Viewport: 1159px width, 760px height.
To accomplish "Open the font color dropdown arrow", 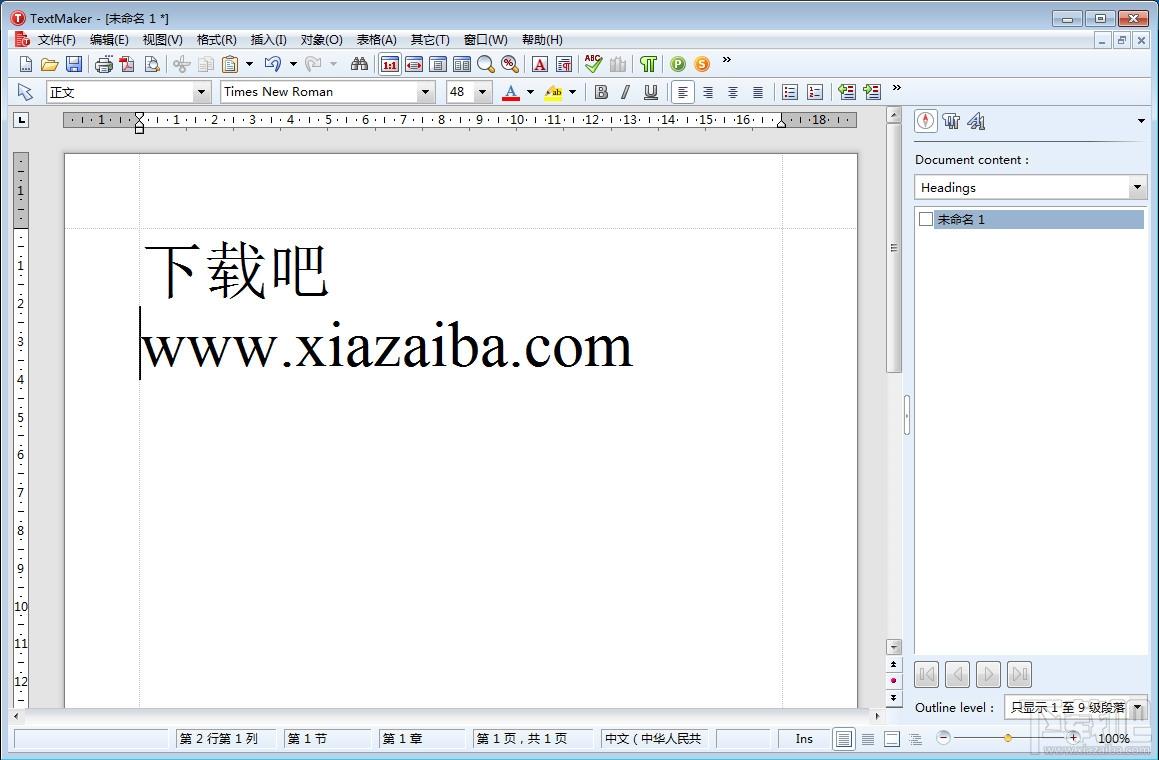I will (x=530, y=92).
